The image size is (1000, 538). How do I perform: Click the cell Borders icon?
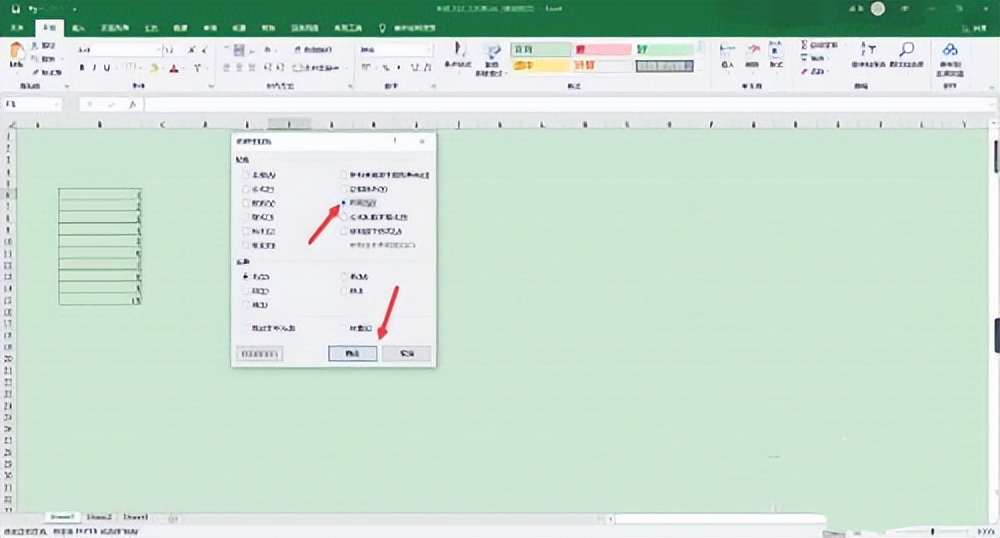pyautogui.click(x=130, y=68)
